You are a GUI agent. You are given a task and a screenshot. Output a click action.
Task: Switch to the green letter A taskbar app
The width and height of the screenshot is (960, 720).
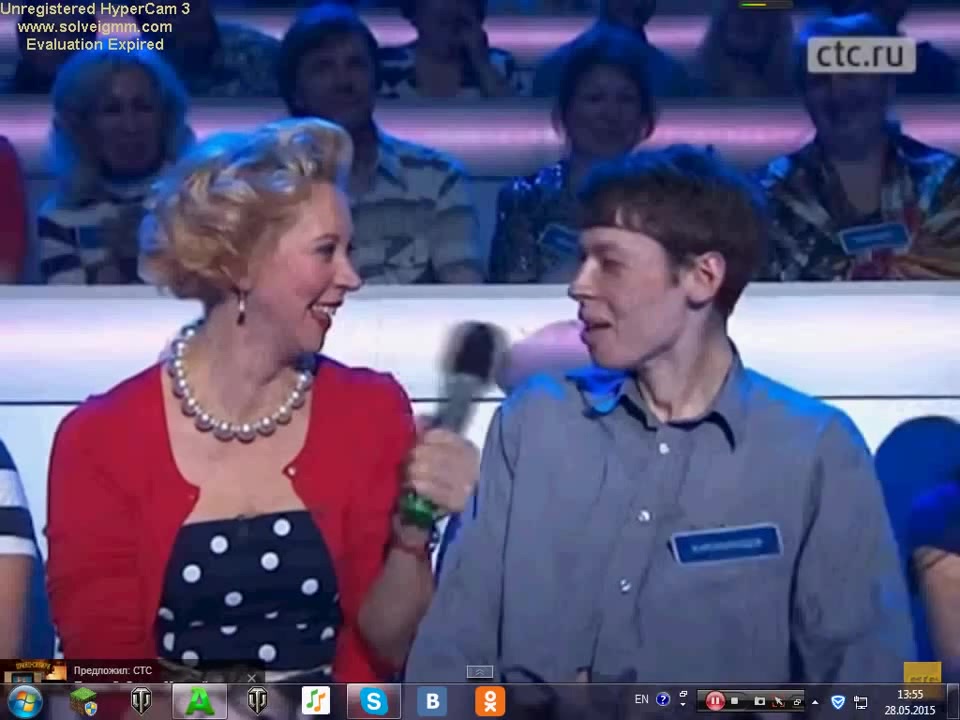pos(199,701)
